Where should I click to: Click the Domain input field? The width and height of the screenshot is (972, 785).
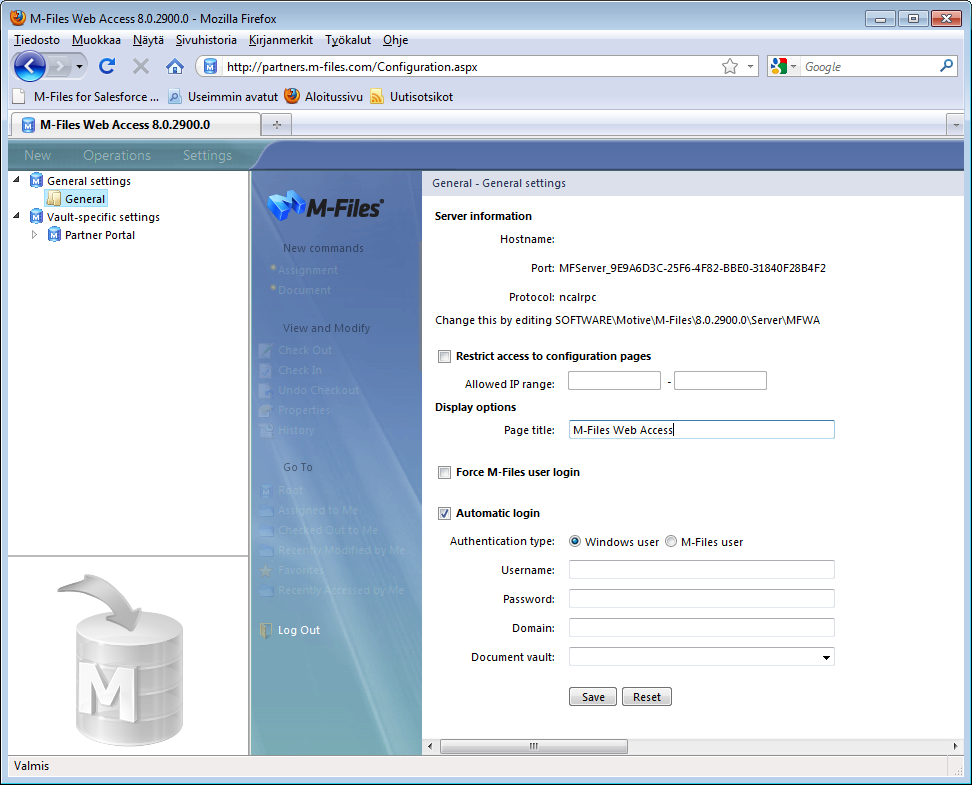(702, 628)
